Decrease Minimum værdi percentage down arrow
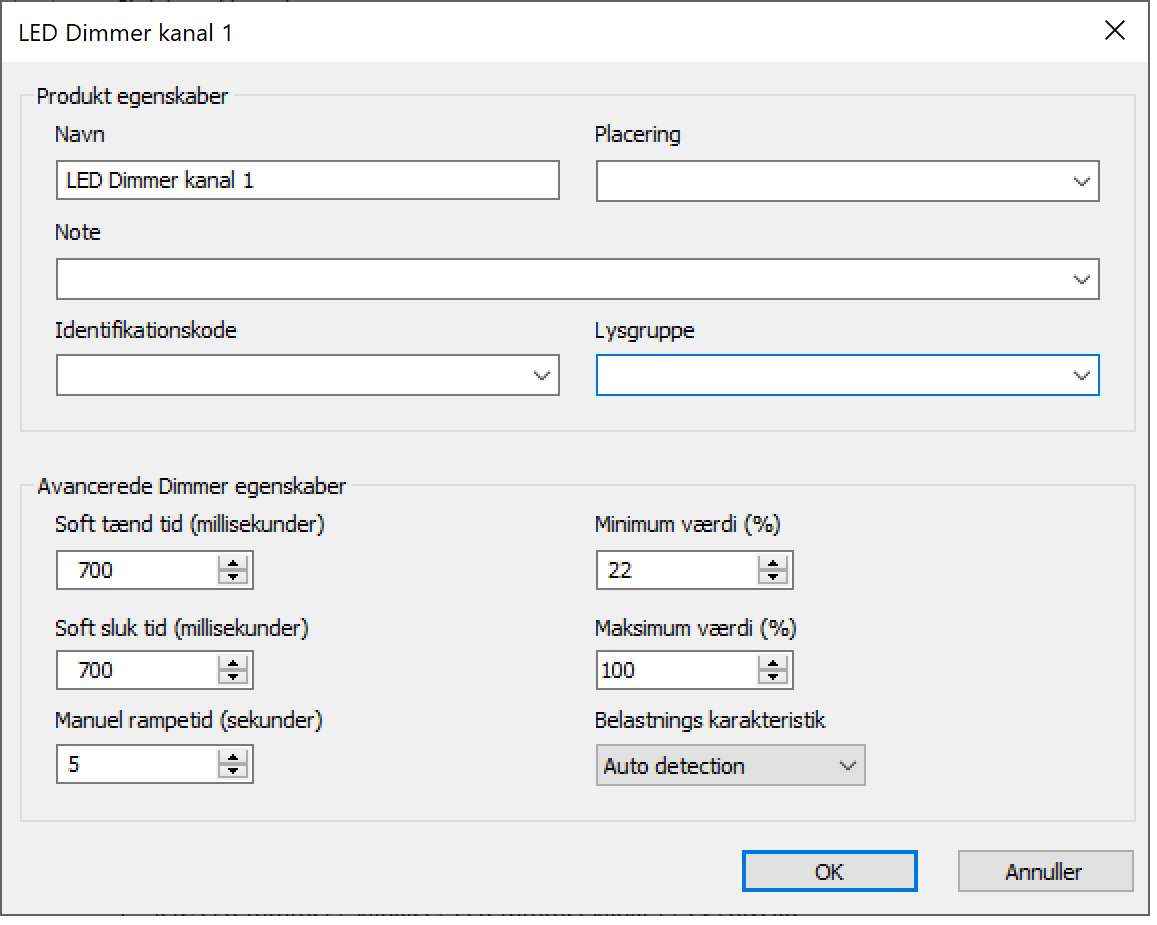Screen dimensions: 1157x925 [772, 577]
